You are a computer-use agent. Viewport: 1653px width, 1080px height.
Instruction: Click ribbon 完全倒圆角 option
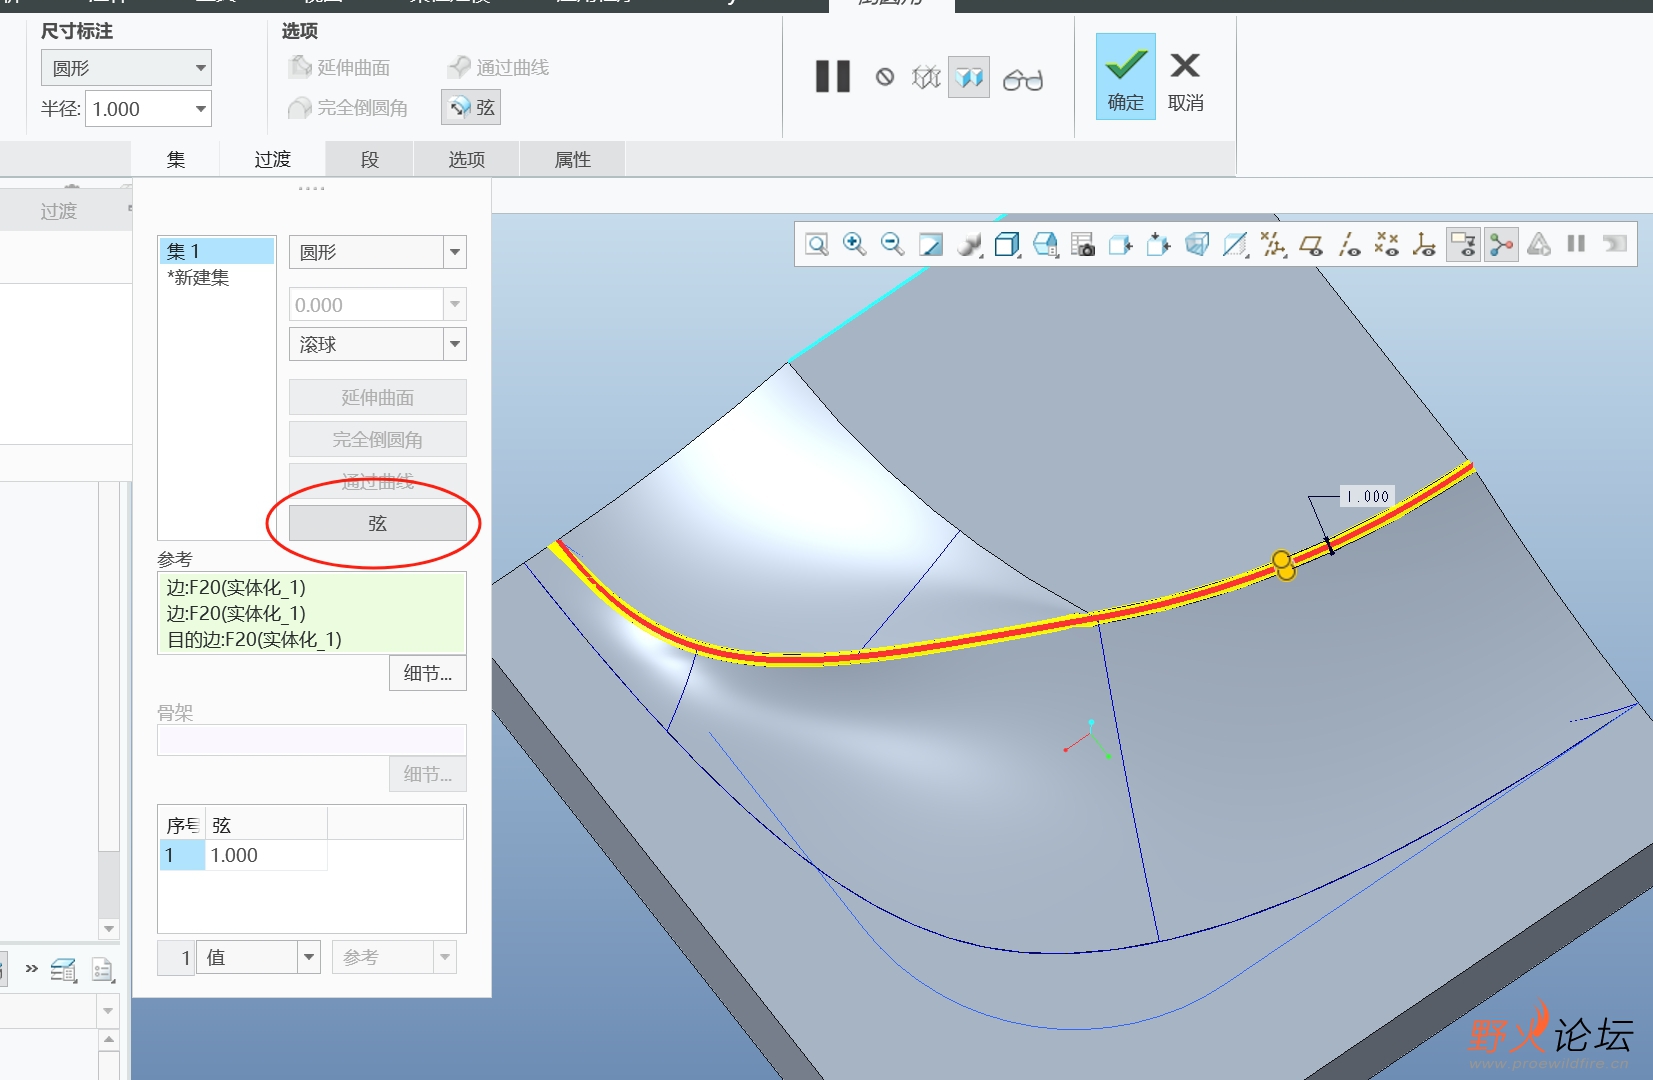348,108
